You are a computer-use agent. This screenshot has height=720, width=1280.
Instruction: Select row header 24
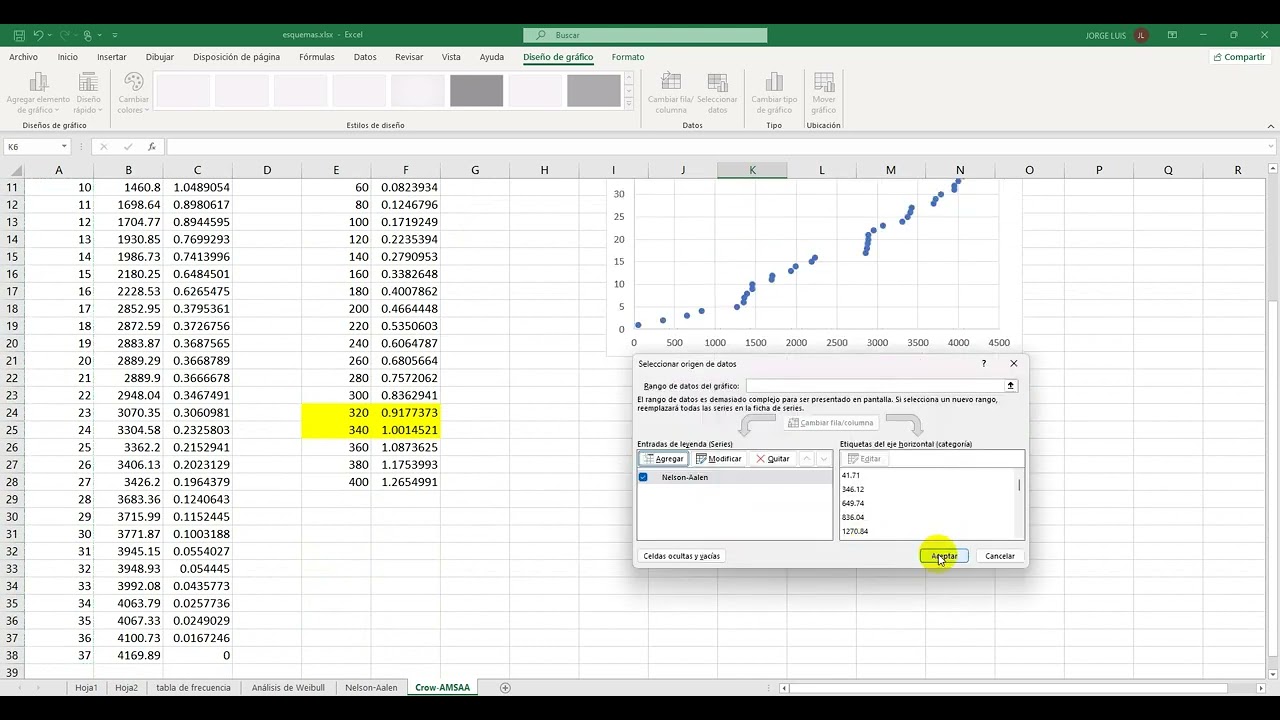click(x=13, y=412)
